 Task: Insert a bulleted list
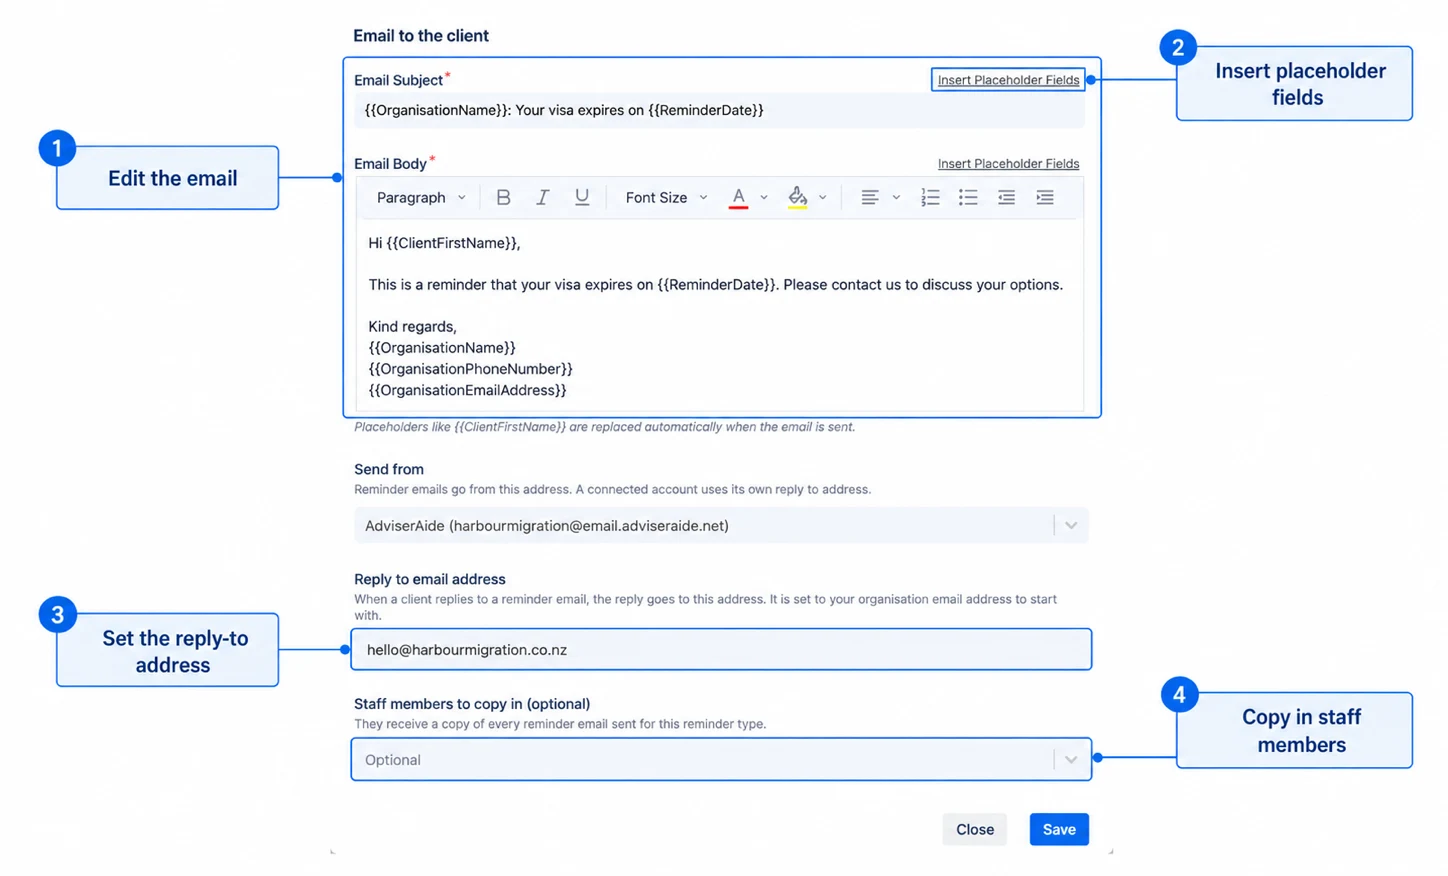click(x=968, y=198)
